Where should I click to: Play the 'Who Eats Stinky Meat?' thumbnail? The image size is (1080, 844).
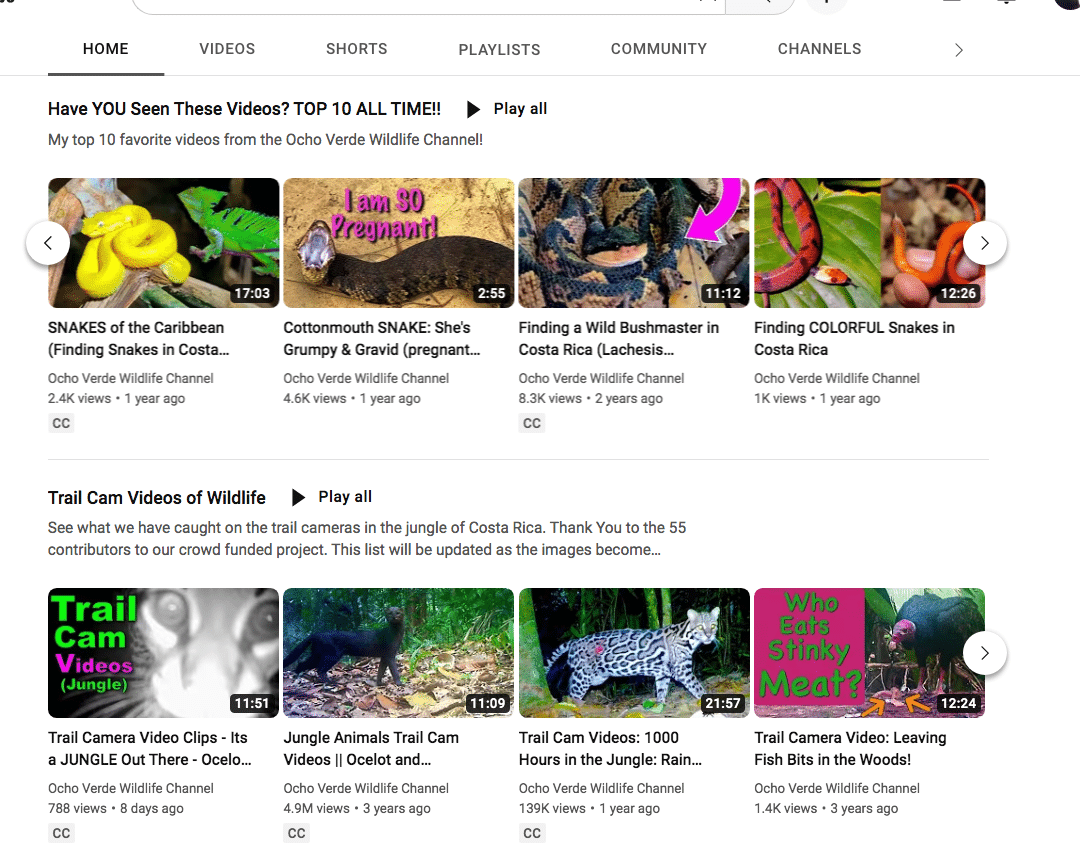[x=869, y=652]
